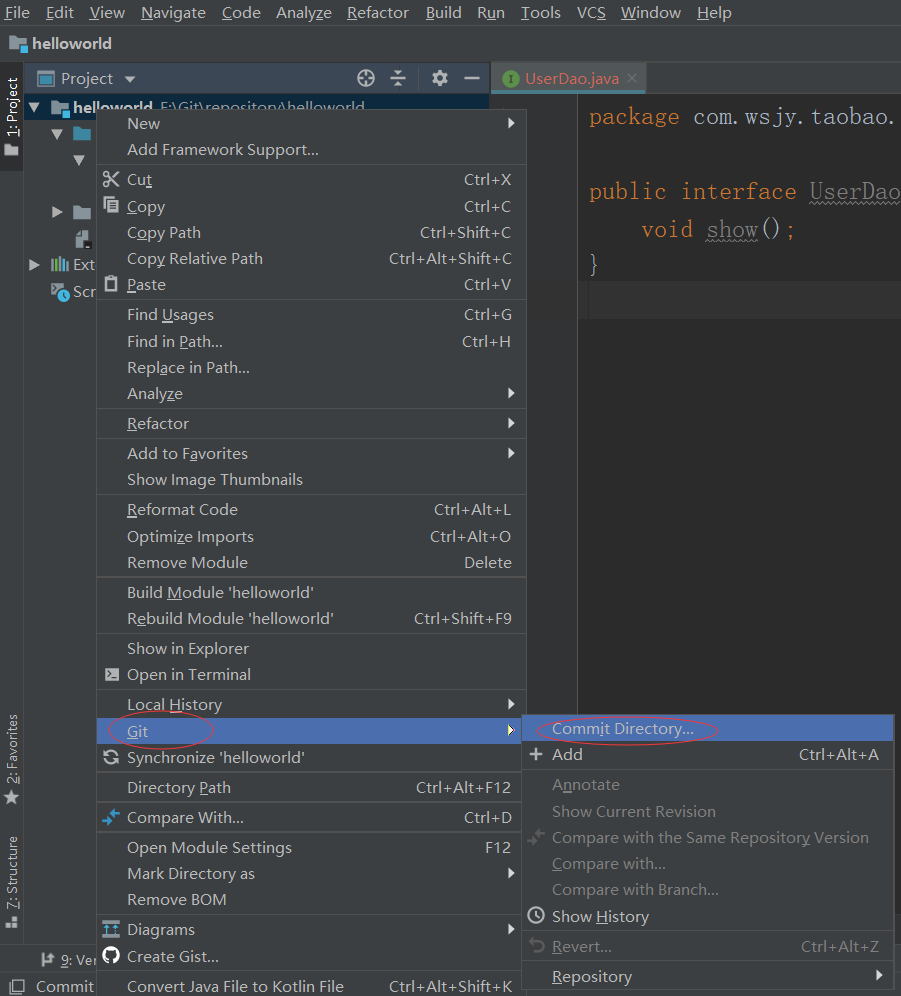Screen dimensions: 901x996
Task: Click the Compare With arrows icon
Action: pos(111,817)
